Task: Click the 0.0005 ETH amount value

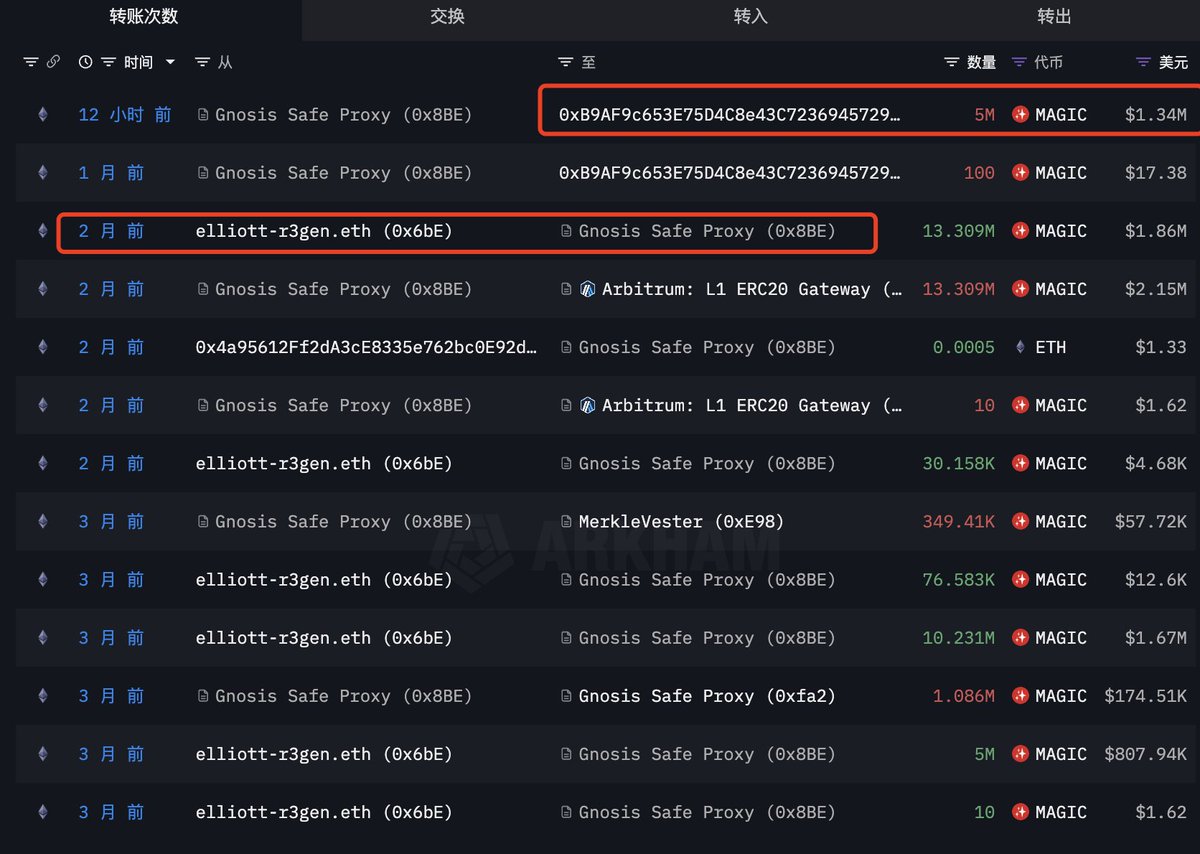Action: point(964,347)
